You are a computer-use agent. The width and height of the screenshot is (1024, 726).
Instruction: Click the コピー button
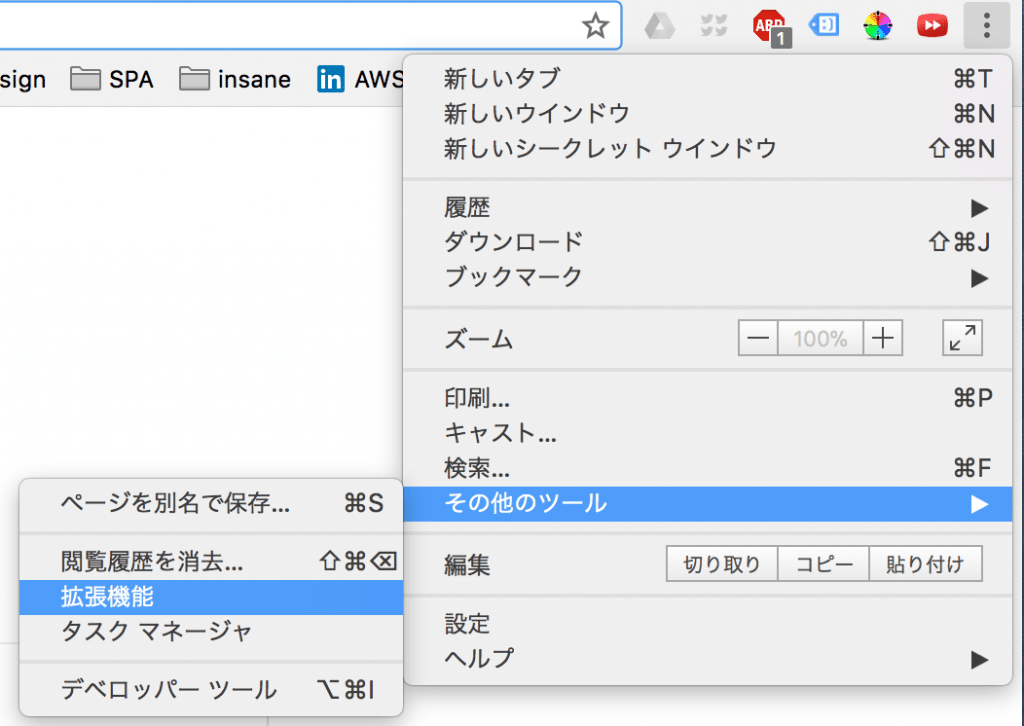point(824,564)
